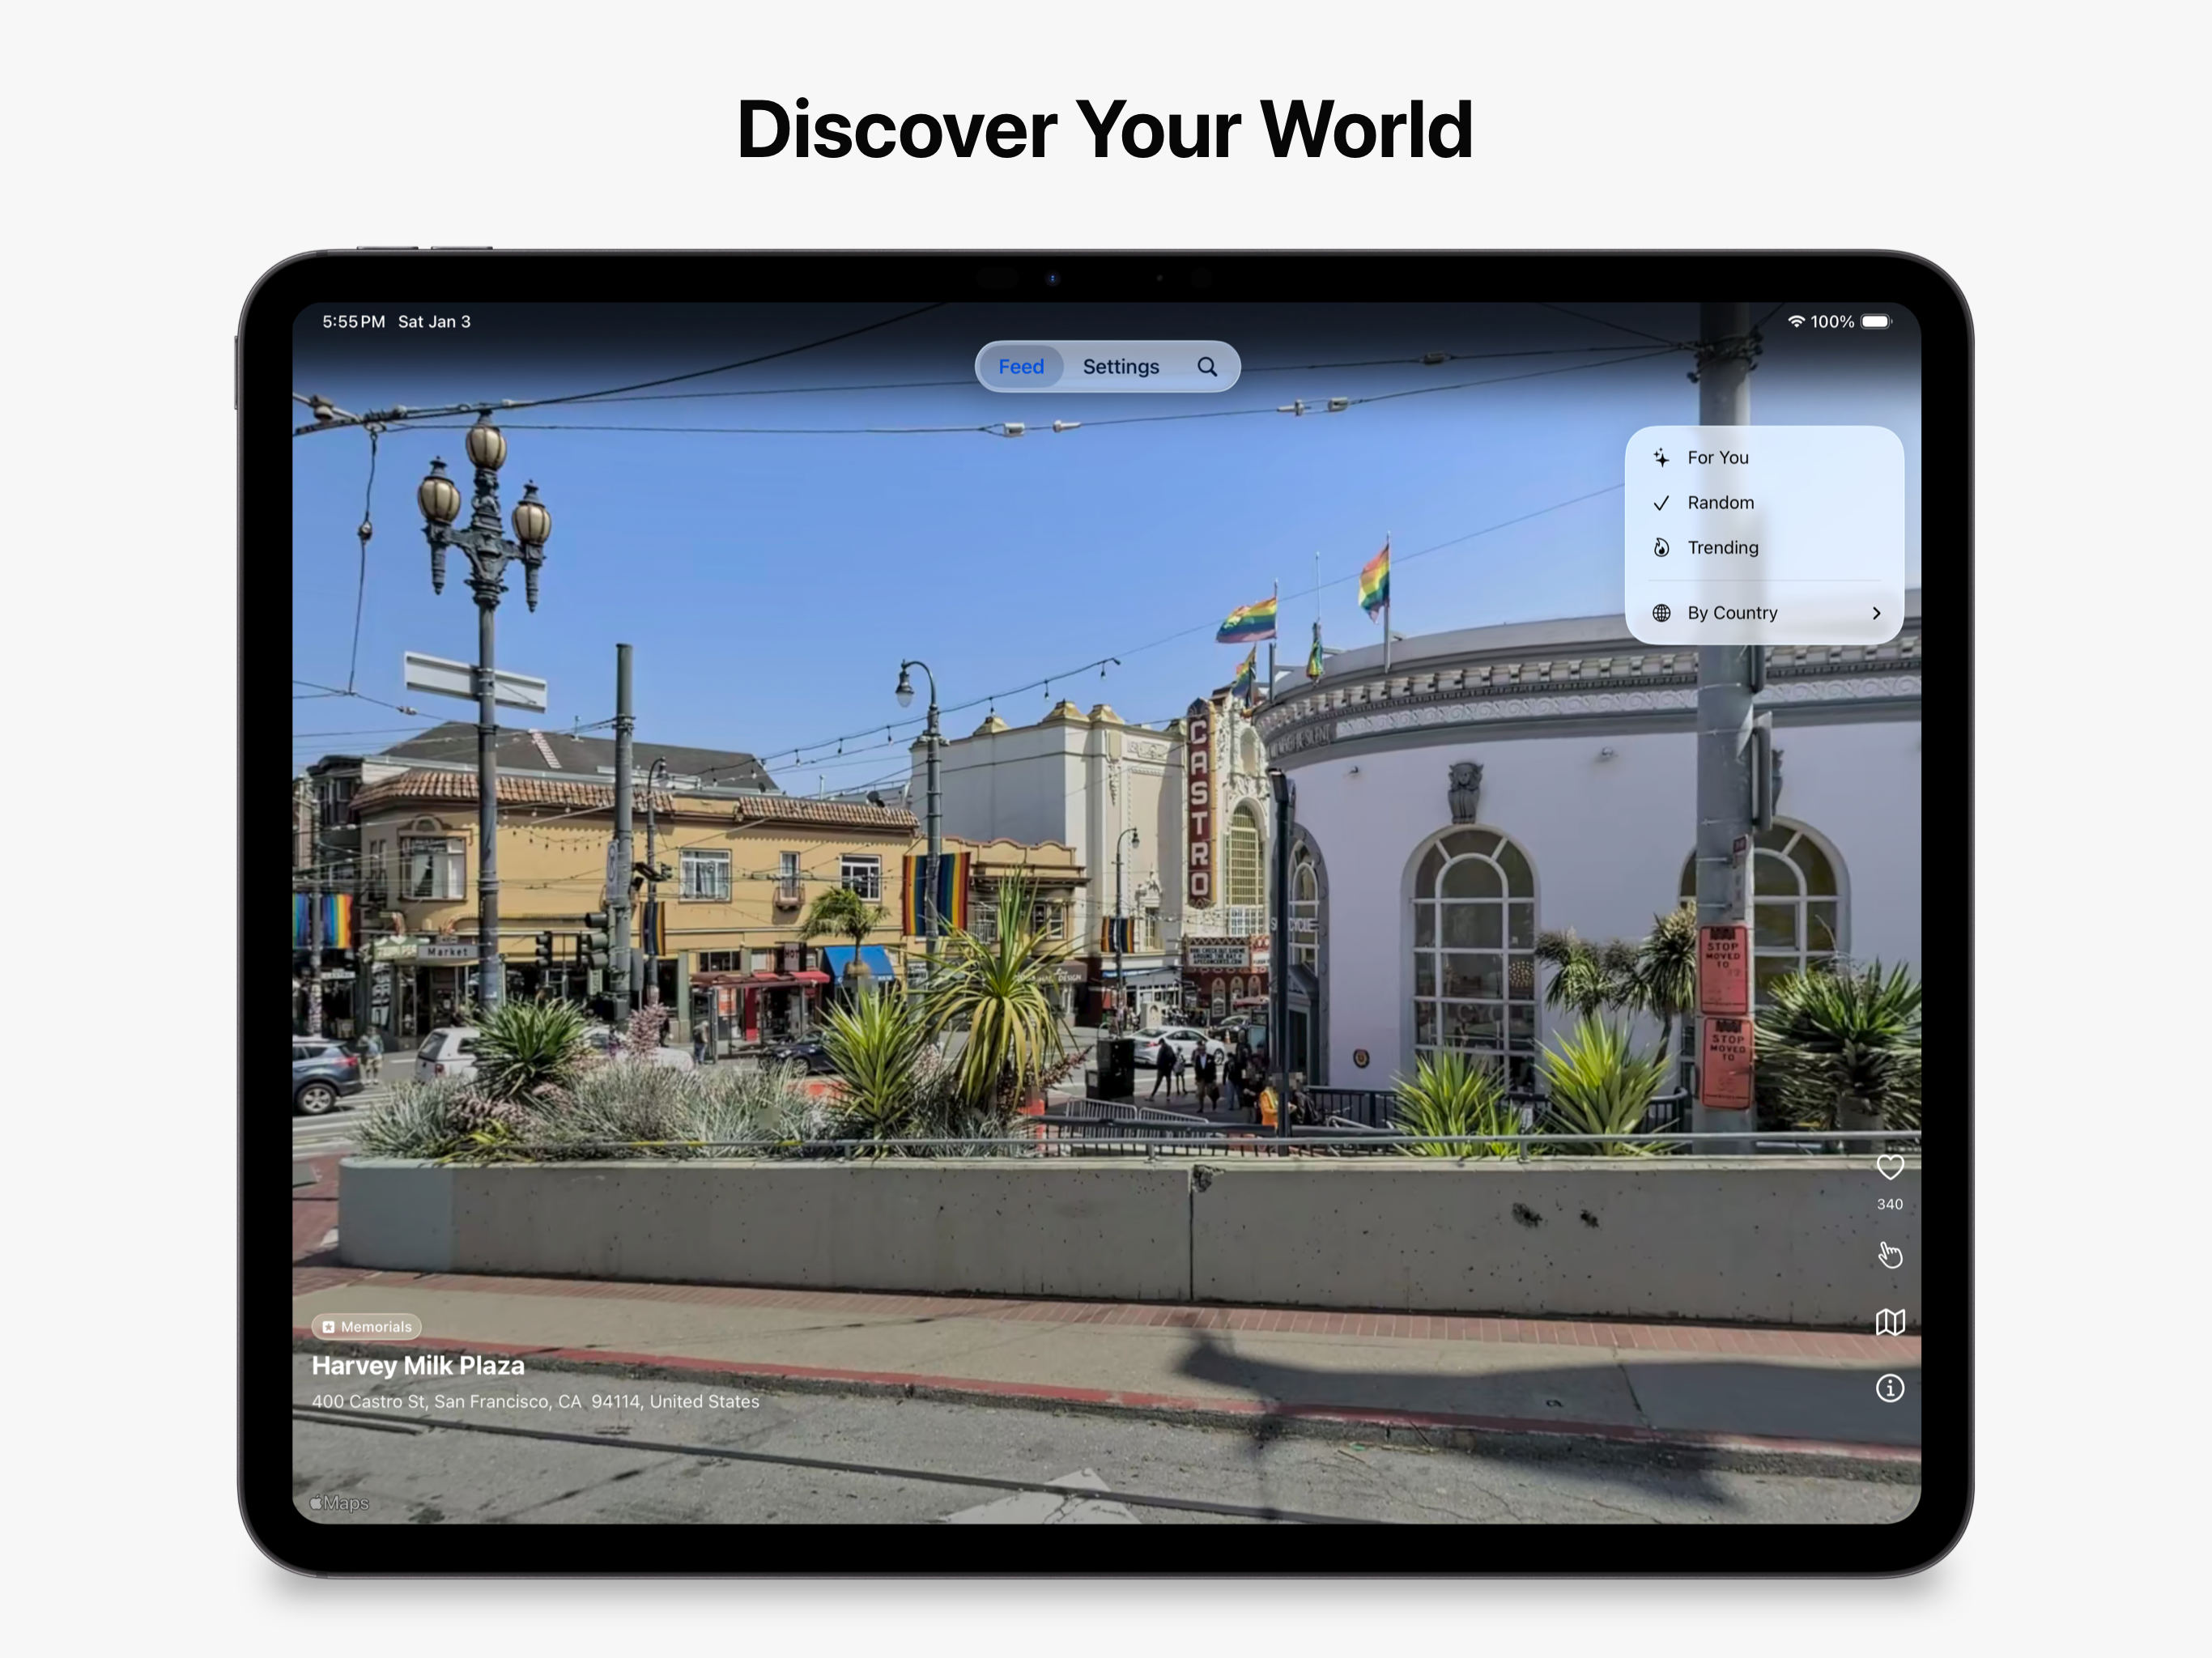Like the place with heart icon
Viewport: 2212px width, 1658px height.
pos(1889,1167)
